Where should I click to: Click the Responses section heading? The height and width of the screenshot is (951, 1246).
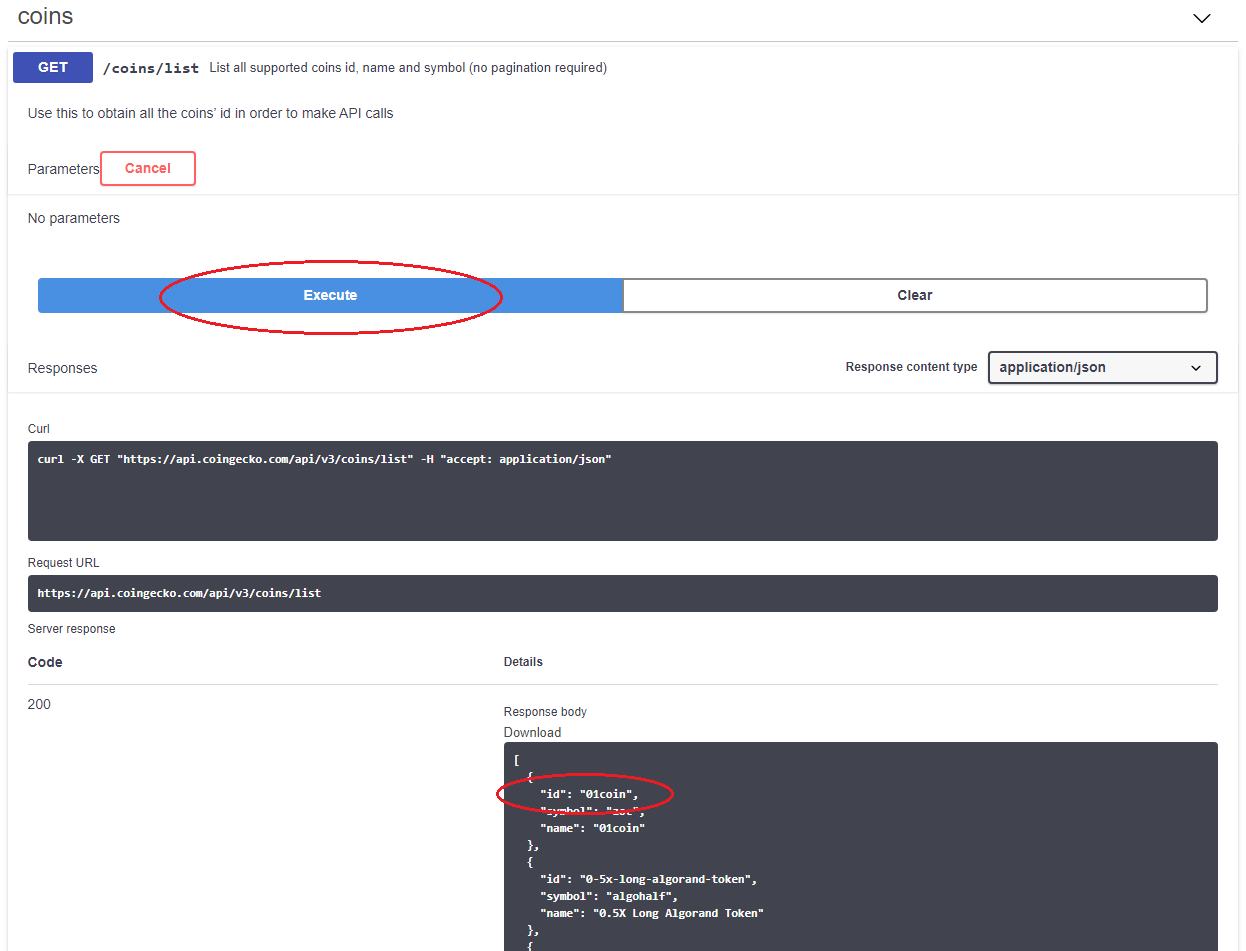pos(63,368)
